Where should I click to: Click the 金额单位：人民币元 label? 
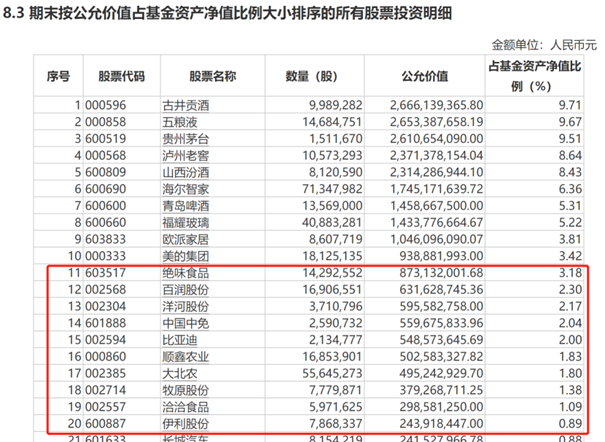pos(544,45)
